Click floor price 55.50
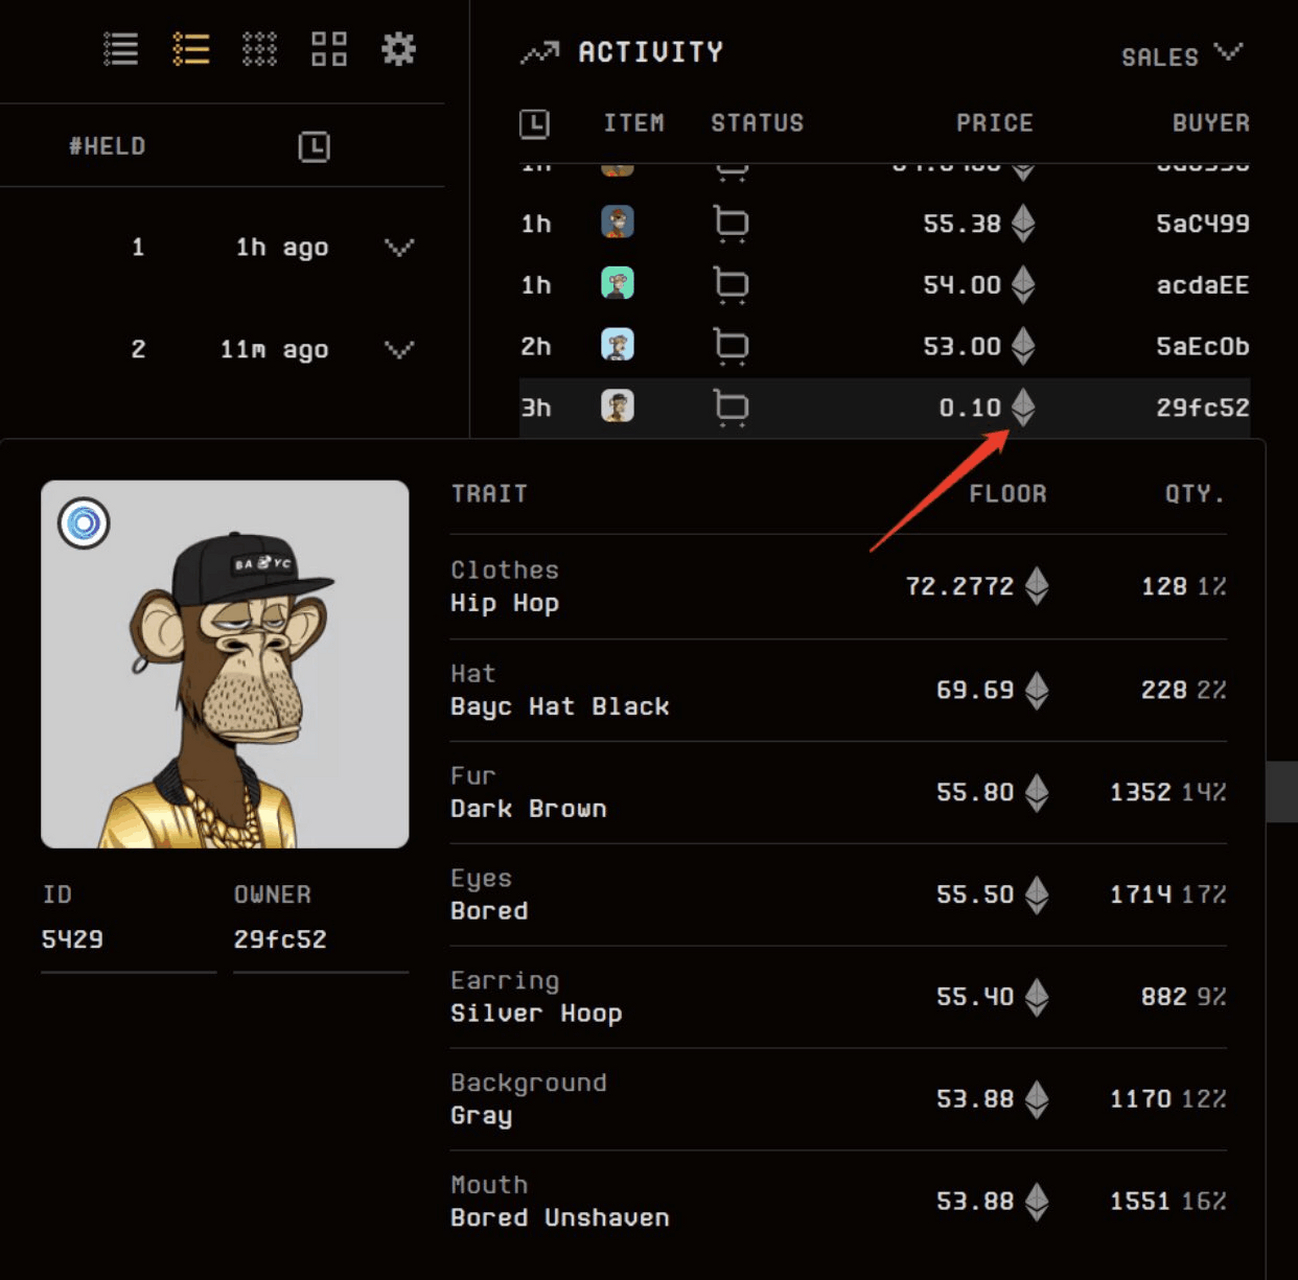Image resolution: width=1298 pixels, height=1280 pixels. coord(975,894)
